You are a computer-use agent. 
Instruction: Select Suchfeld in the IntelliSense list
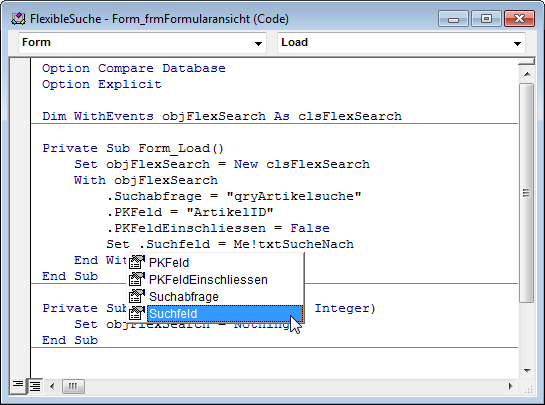225,314
